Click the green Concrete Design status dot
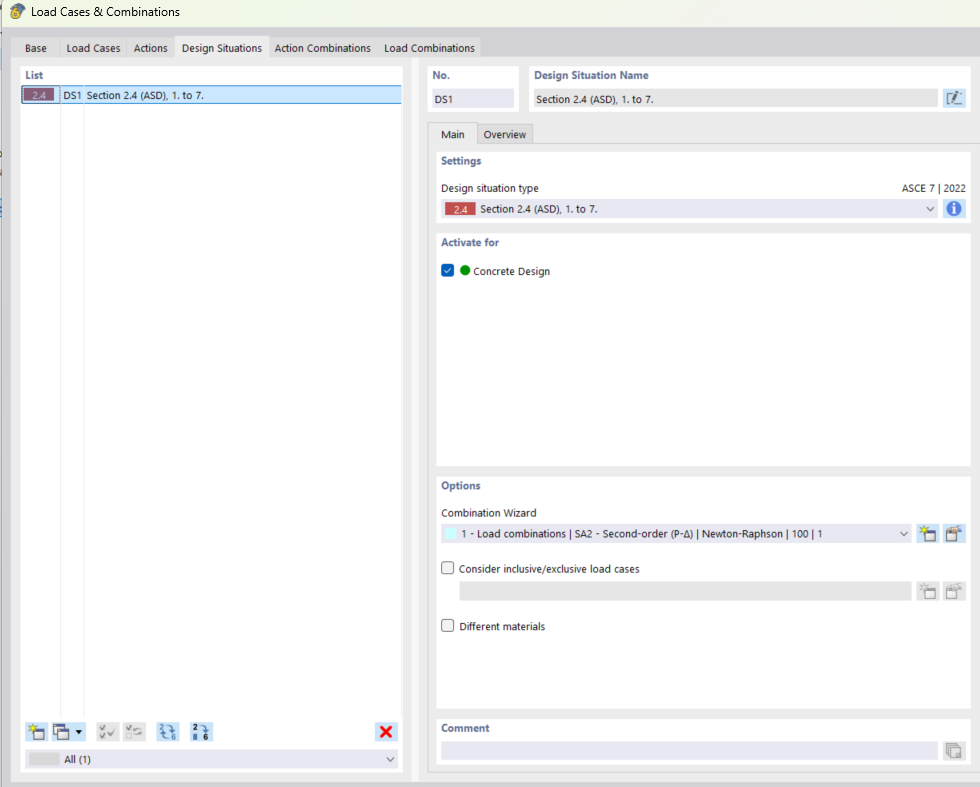This screenshot has width=980, height=787. click(465, 270)
